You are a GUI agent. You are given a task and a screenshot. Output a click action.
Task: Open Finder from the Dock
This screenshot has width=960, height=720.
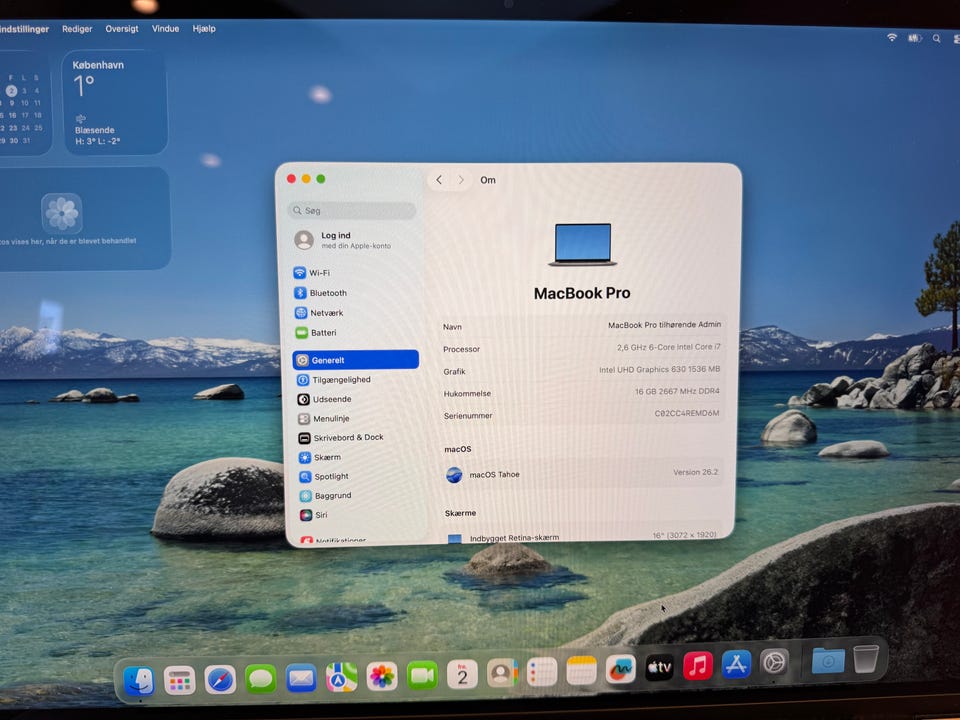139,681
